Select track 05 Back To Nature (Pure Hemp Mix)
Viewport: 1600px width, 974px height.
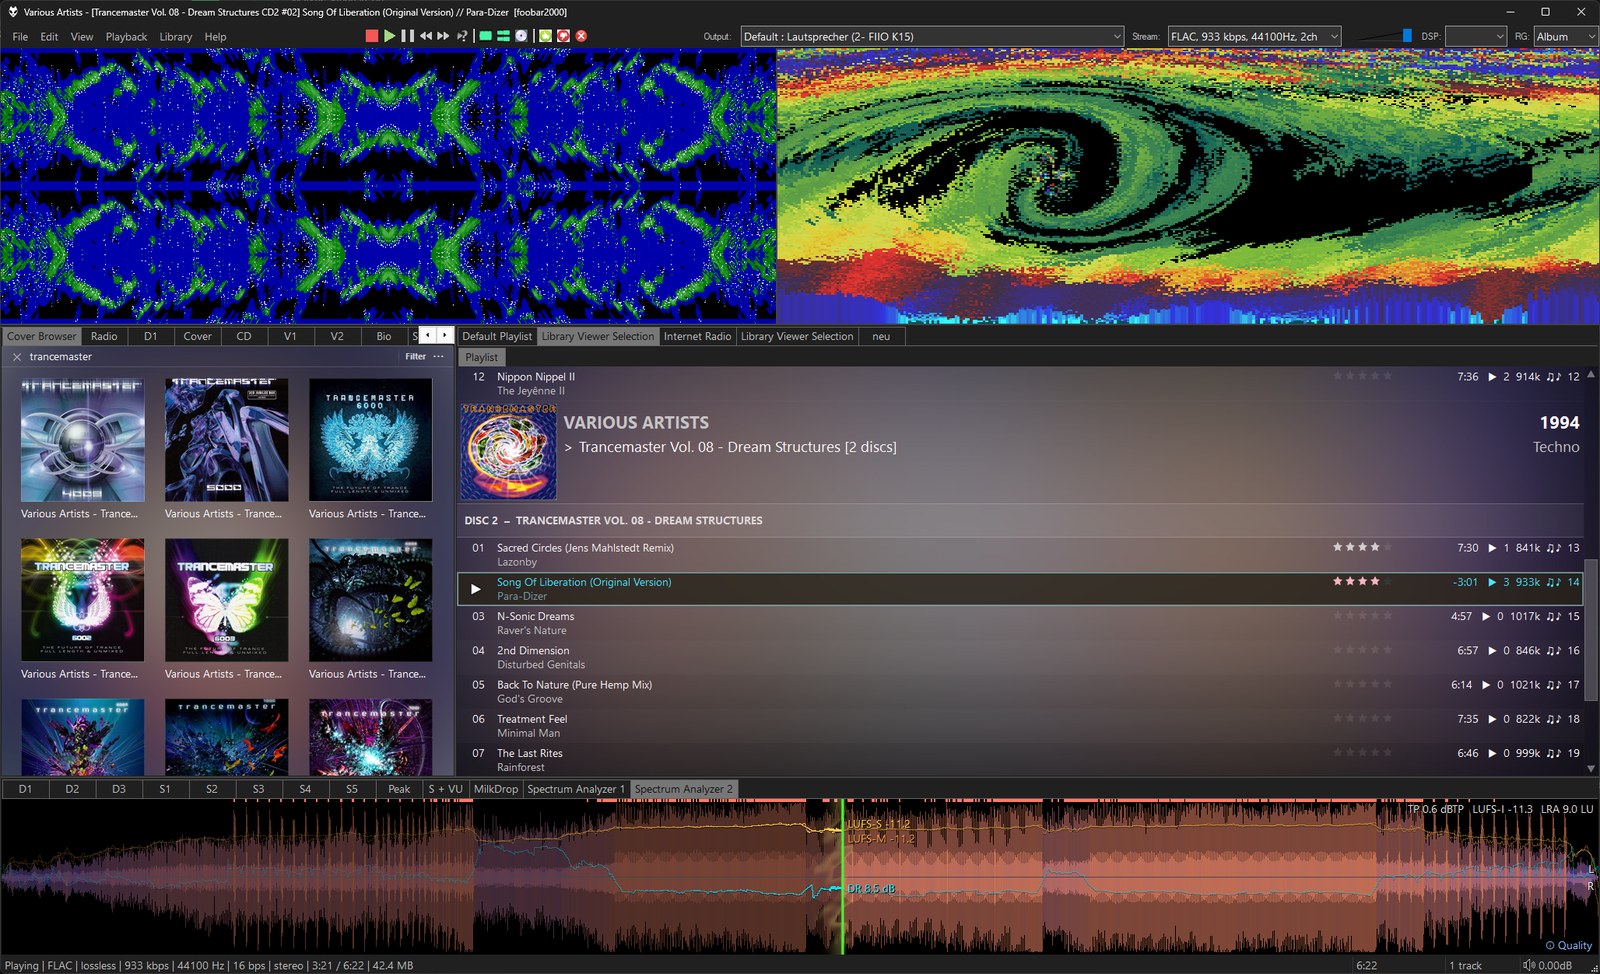pyautogui.click(x=1020, y=691)
